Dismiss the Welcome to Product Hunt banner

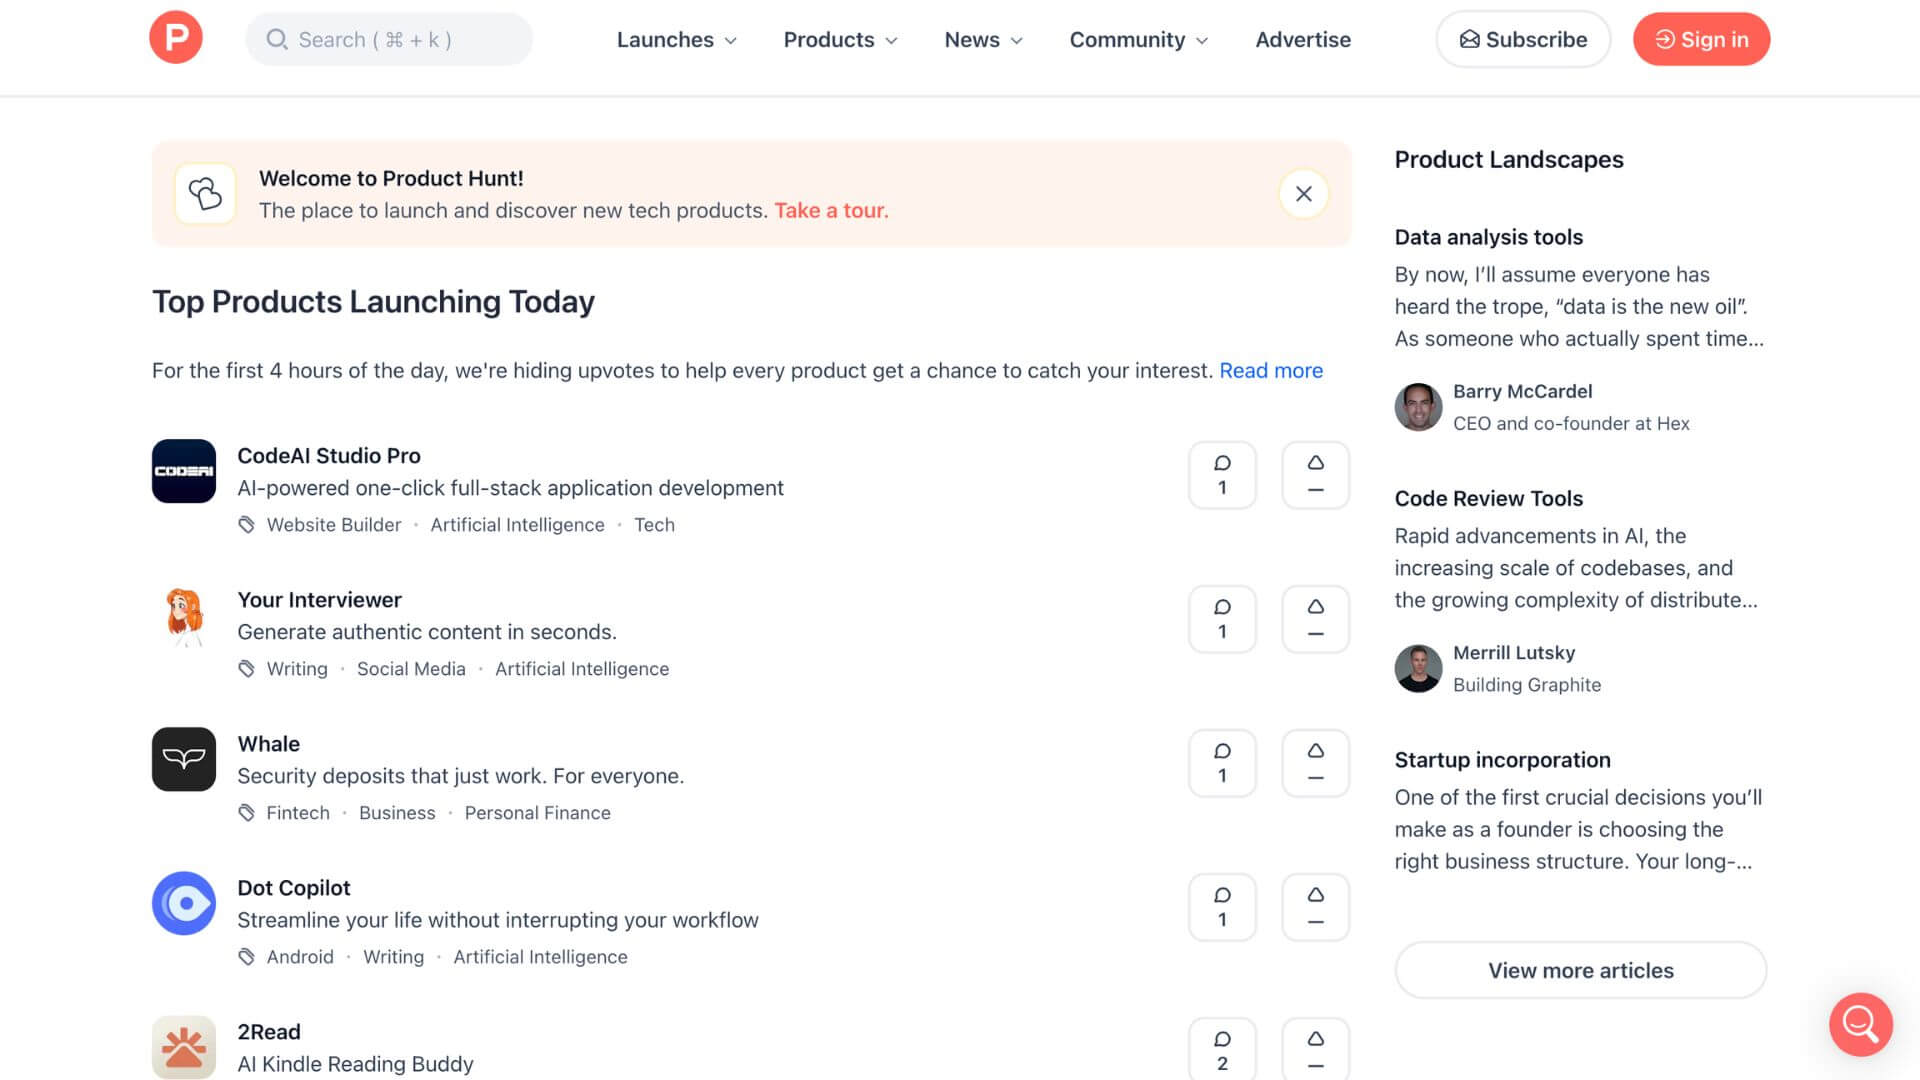pos(1304,194)
